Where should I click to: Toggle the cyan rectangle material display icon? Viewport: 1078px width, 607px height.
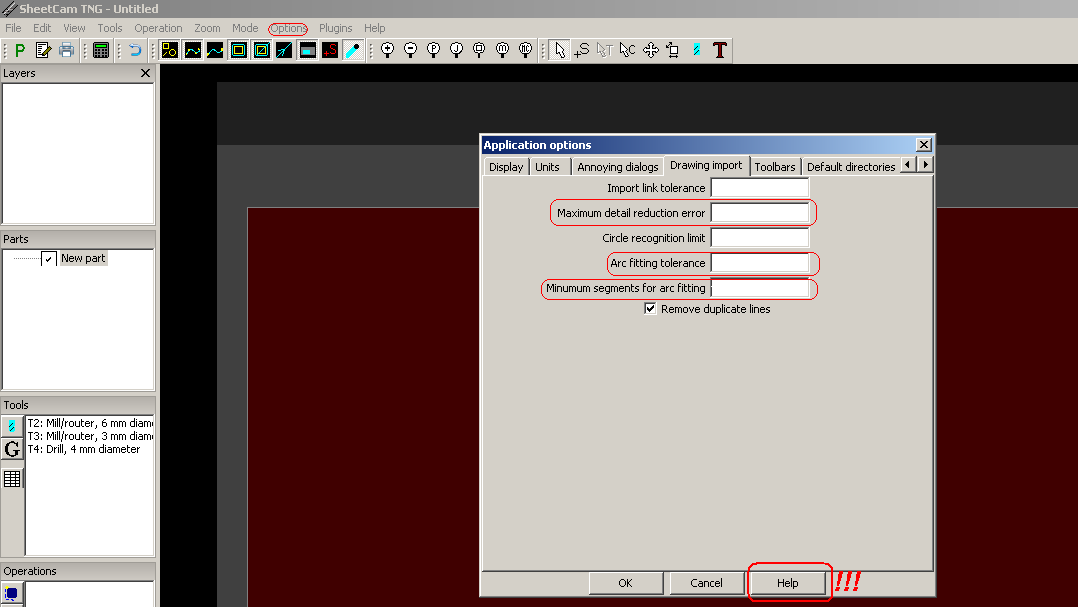tap(307, 50)
